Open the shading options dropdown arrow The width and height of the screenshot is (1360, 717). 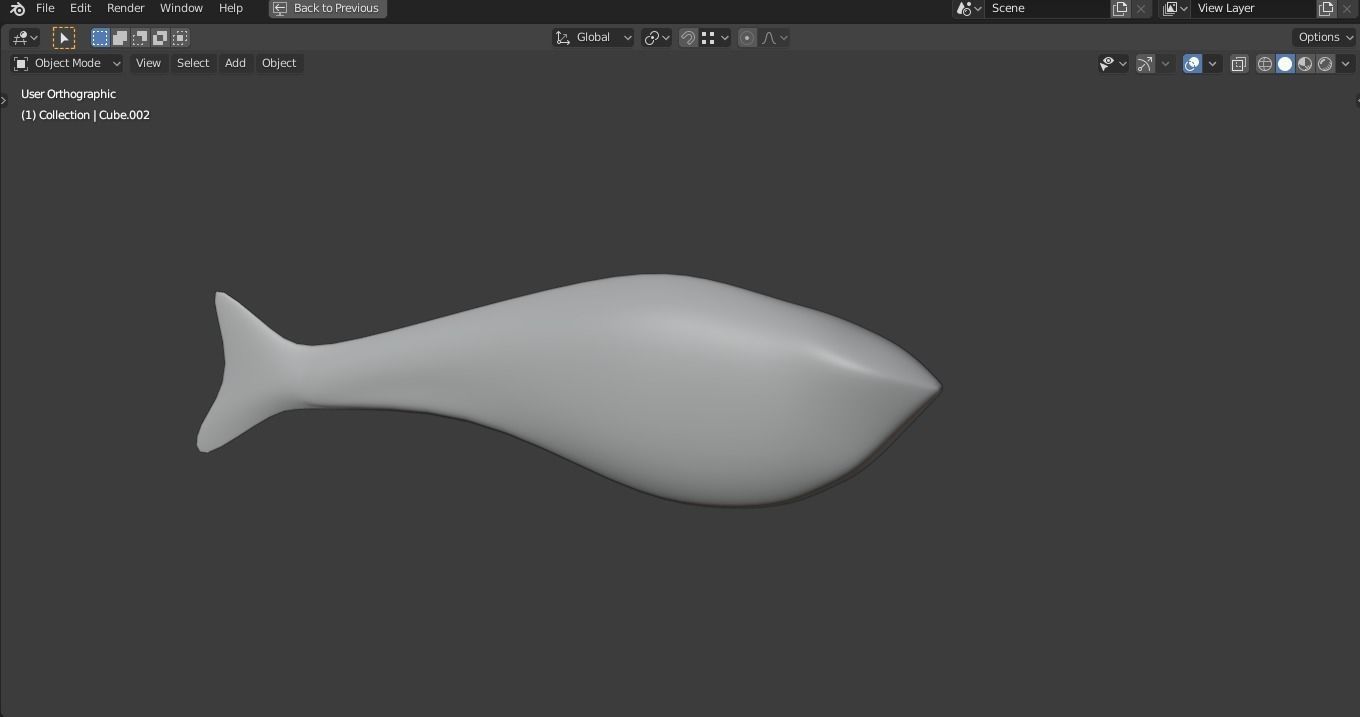coord(1346,64)
